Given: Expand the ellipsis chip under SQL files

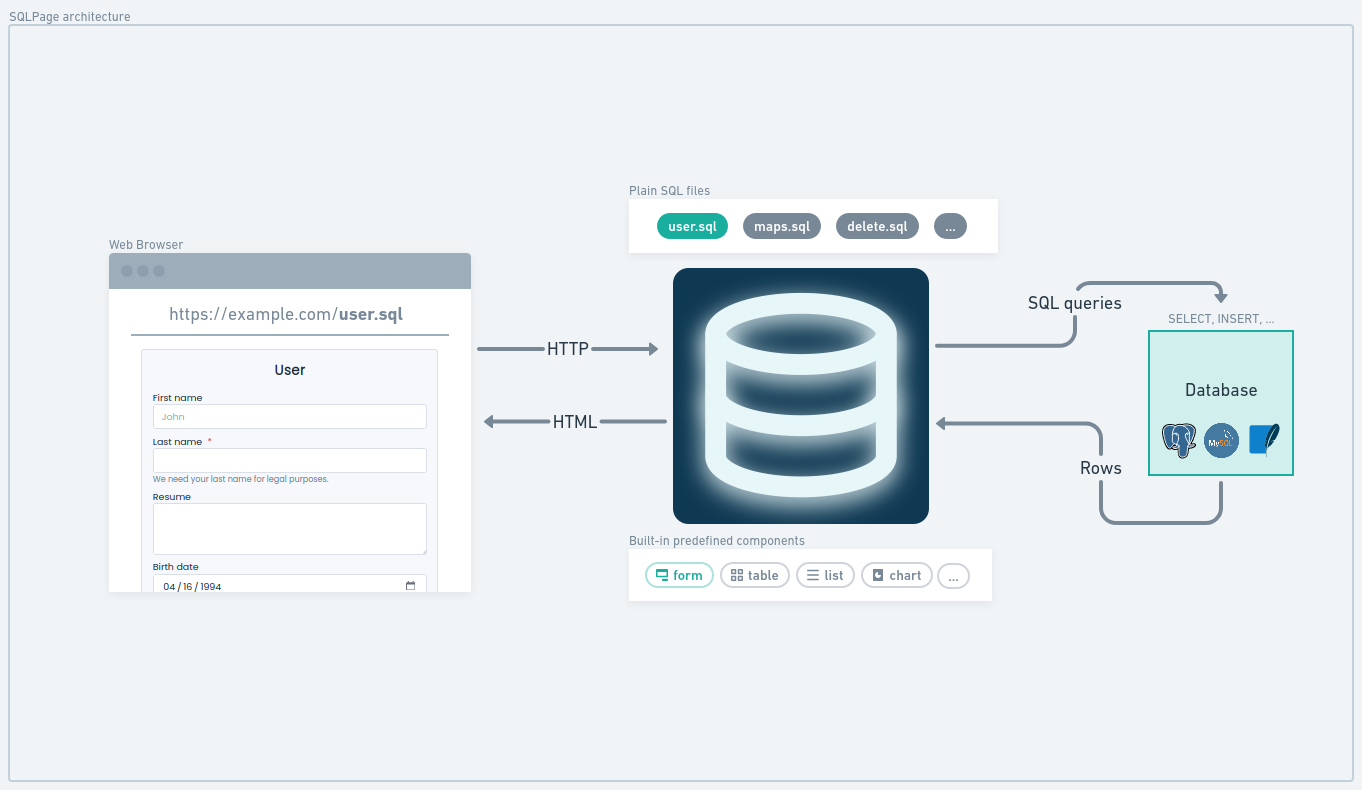Looking at the screenshot, I should pyautogui.click(x=950, y=226).
